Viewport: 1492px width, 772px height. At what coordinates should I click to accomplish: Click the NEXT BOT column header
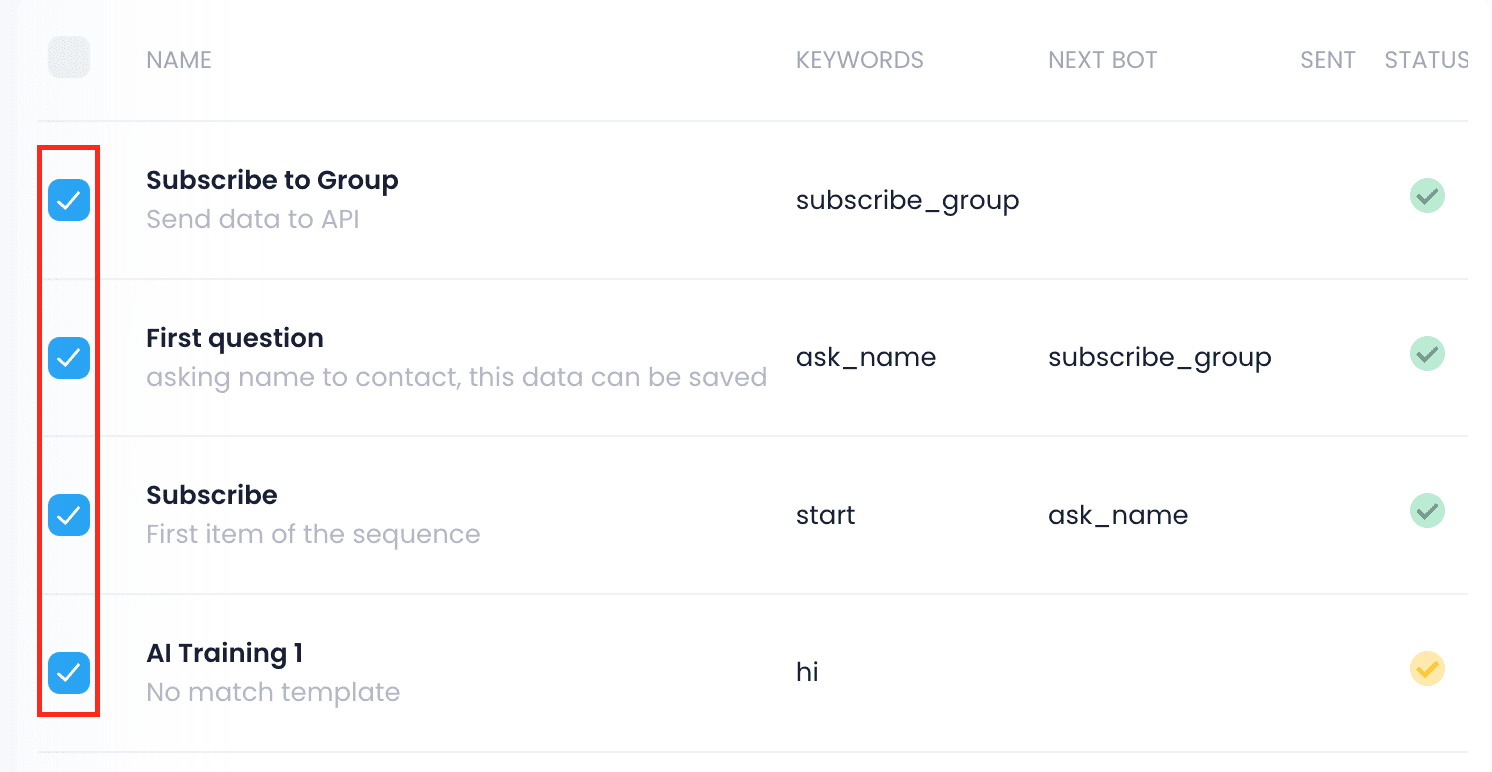[1103, 60]
